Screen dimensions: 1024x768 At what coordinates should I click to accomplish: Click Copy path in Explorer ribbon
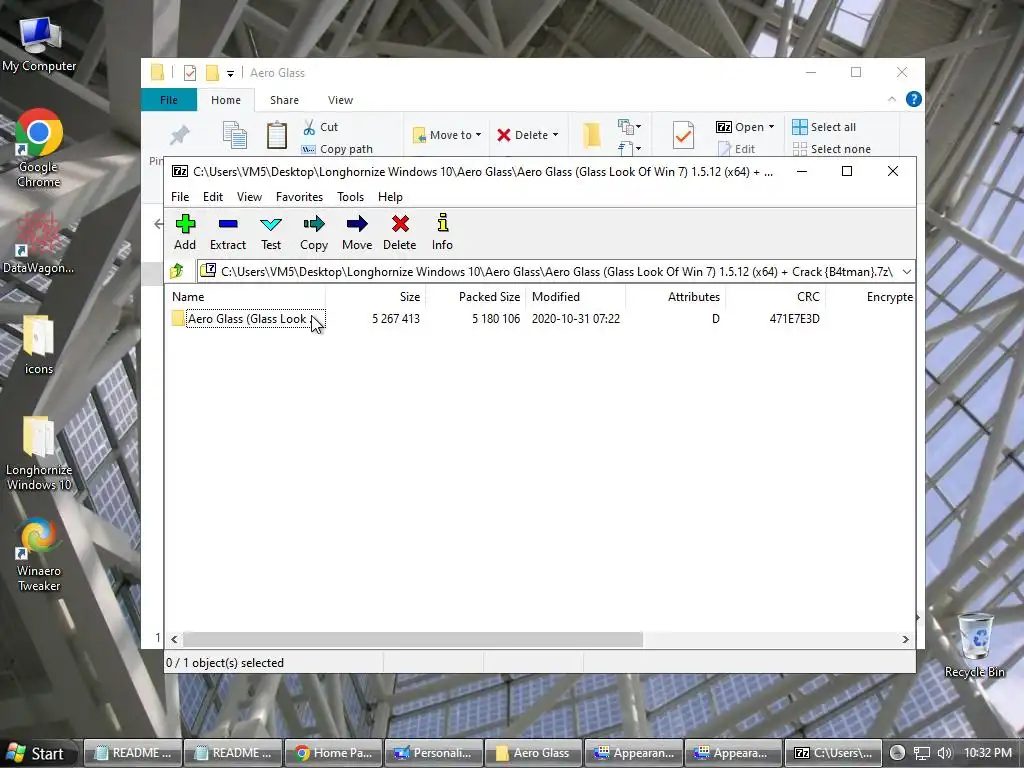(x=337, y=149)
